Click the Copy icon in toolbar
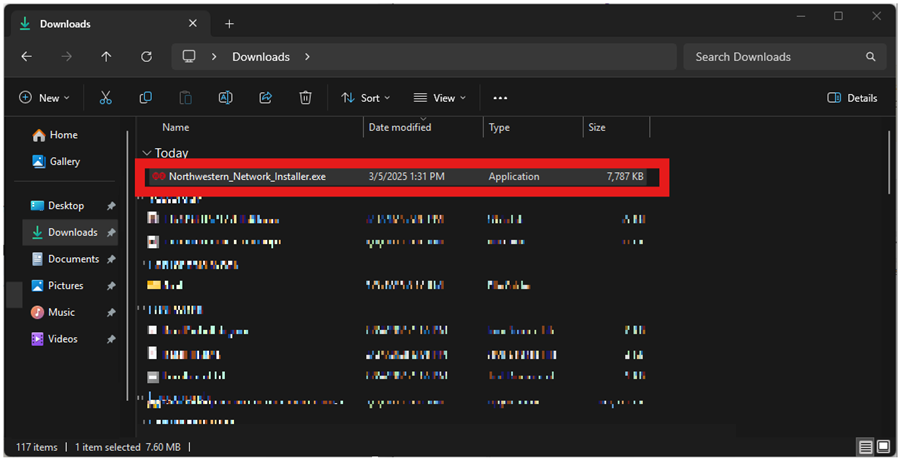Image resolution: width=900 pixels, height=459 pixels. (x=146, y=98)
